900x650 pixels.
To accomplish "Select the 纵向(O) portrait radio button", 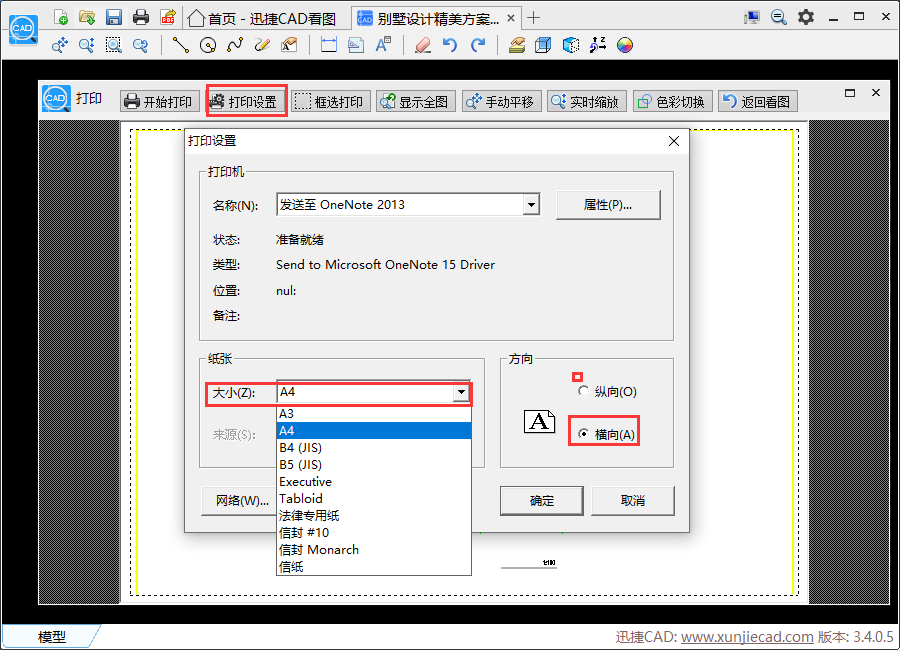I will coord(583,391).
